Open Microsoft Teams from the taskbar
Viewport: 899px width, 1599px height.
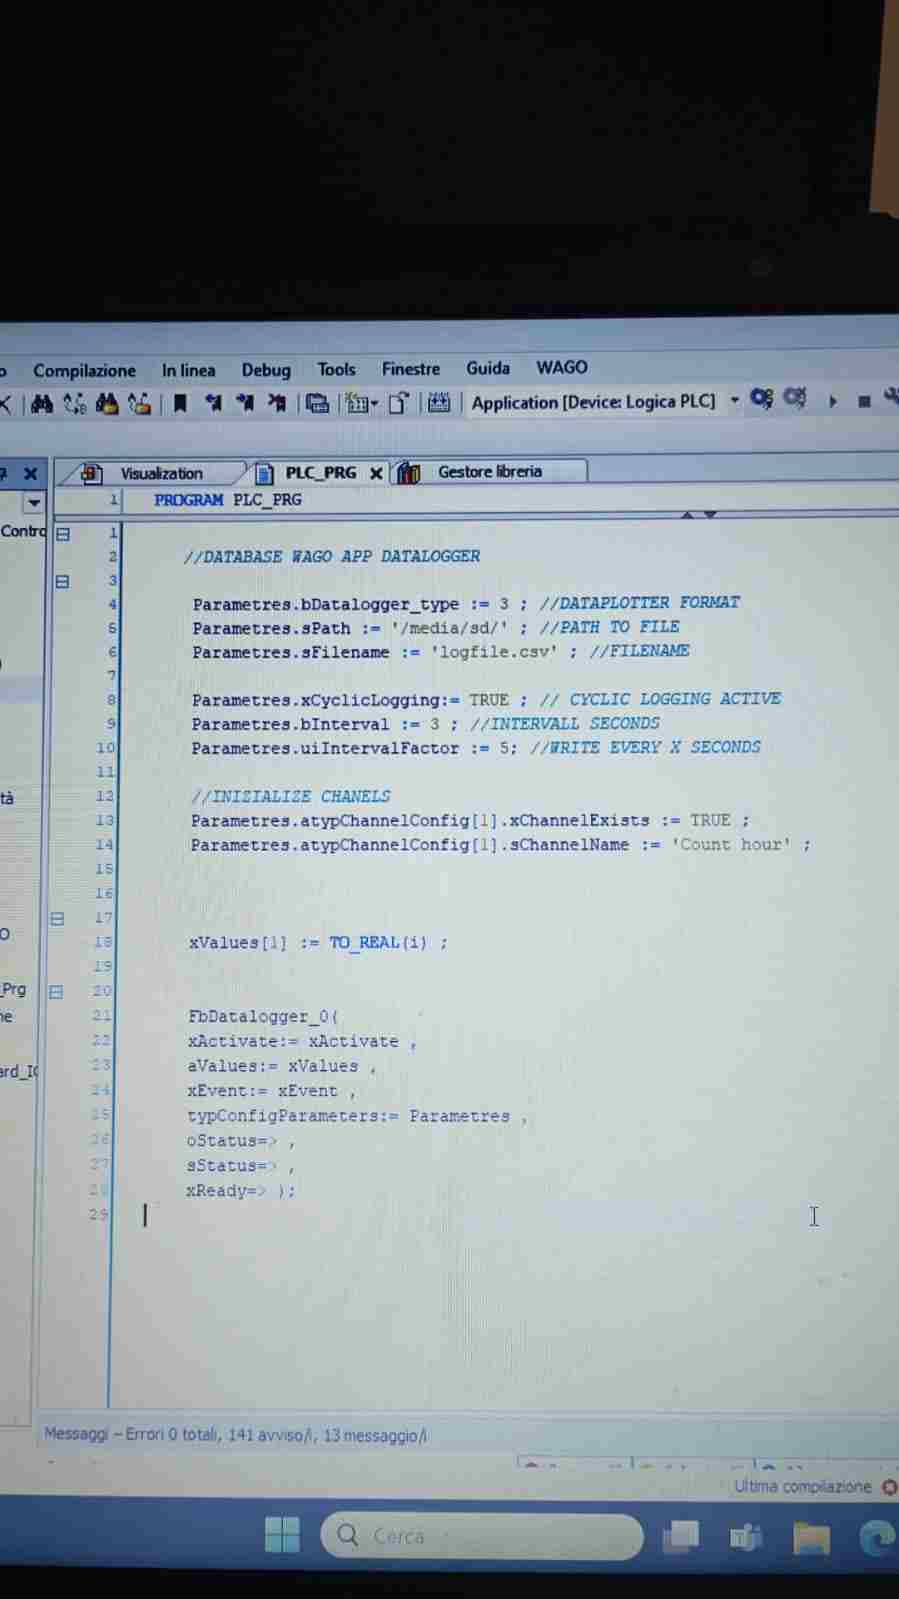coord(745,1537)
